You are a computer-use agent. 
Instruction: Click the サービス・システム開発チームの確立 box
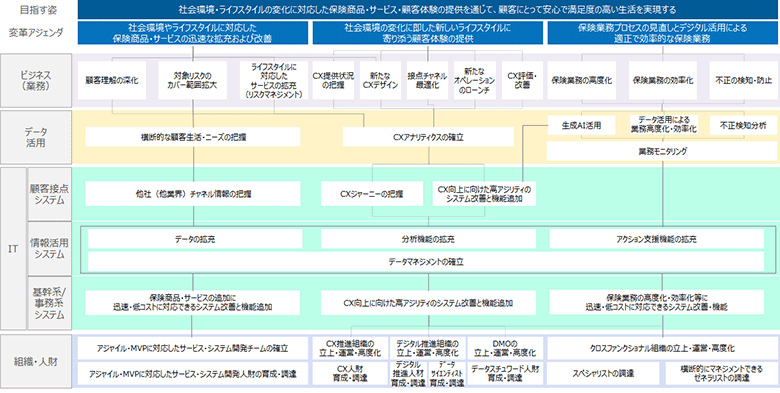193,349
